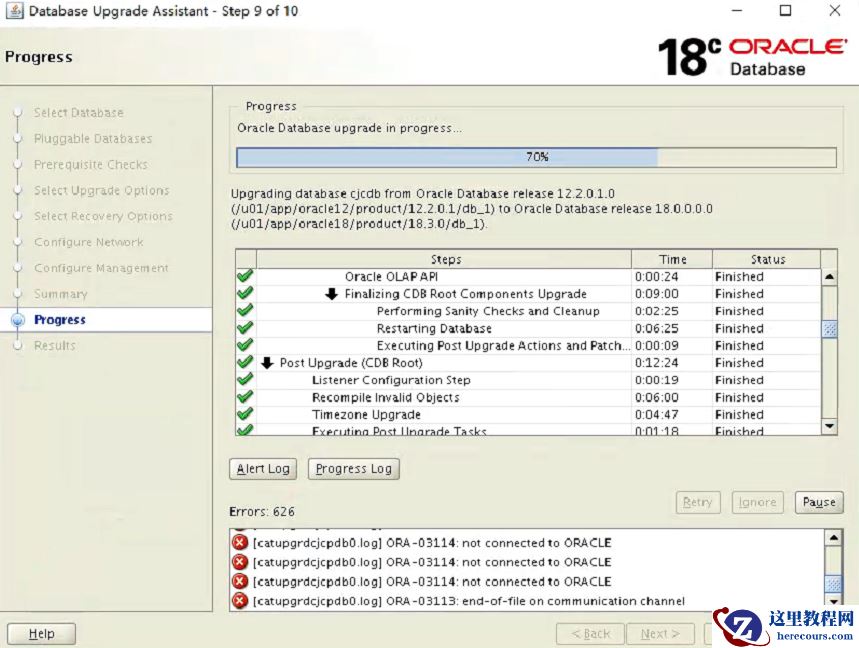Click the Steps column header
This screenshot has width=859, height=648.
coord(444,260)
